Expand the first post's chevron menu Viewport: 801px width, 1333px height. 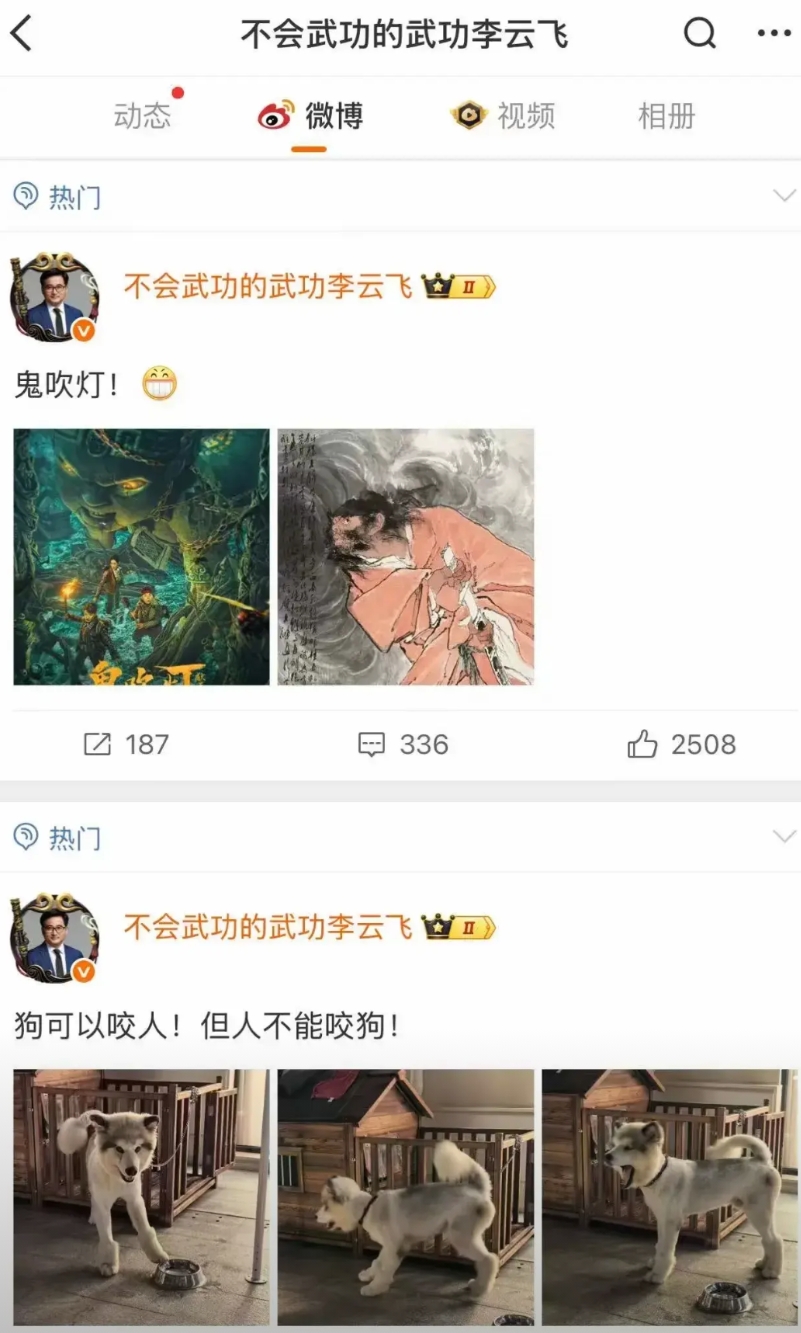point(784,196)
